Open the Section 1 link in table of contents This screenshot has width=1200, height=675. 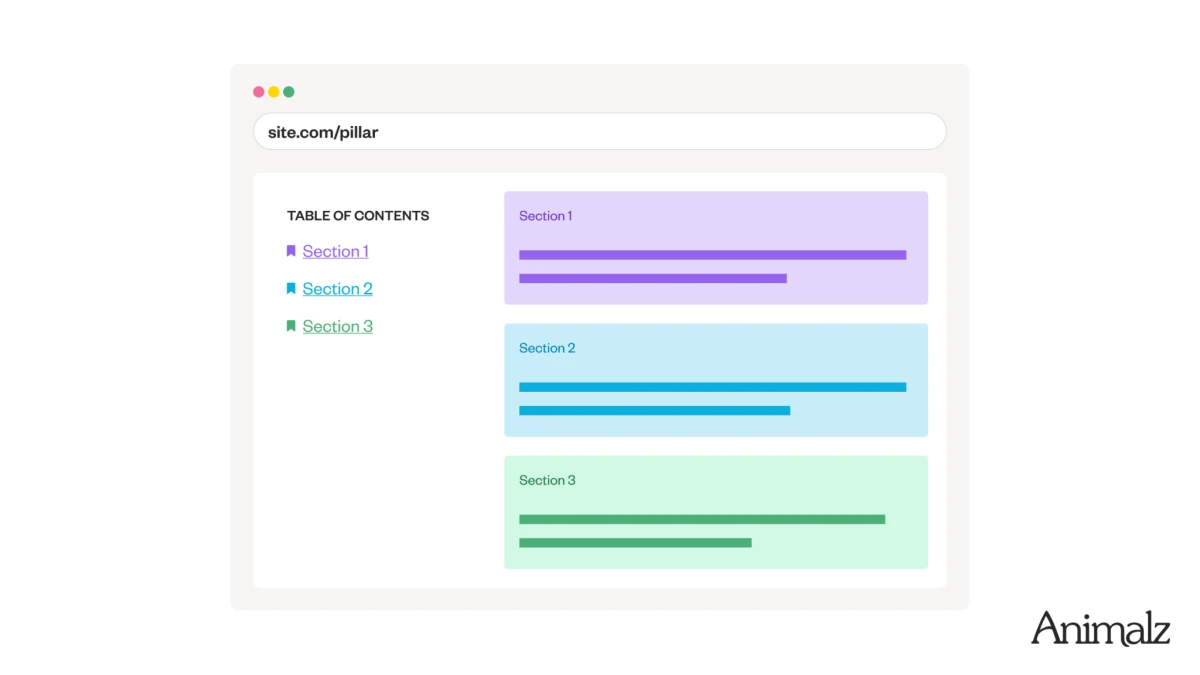[x=336, y=251]
